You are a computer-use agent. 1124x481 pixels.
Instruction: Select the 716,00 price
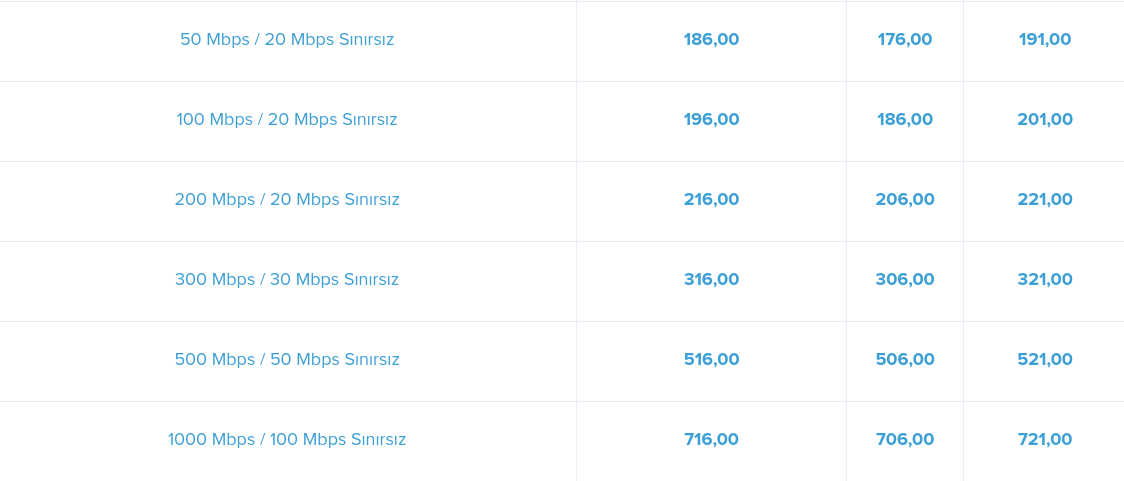(x=711, y=440)
